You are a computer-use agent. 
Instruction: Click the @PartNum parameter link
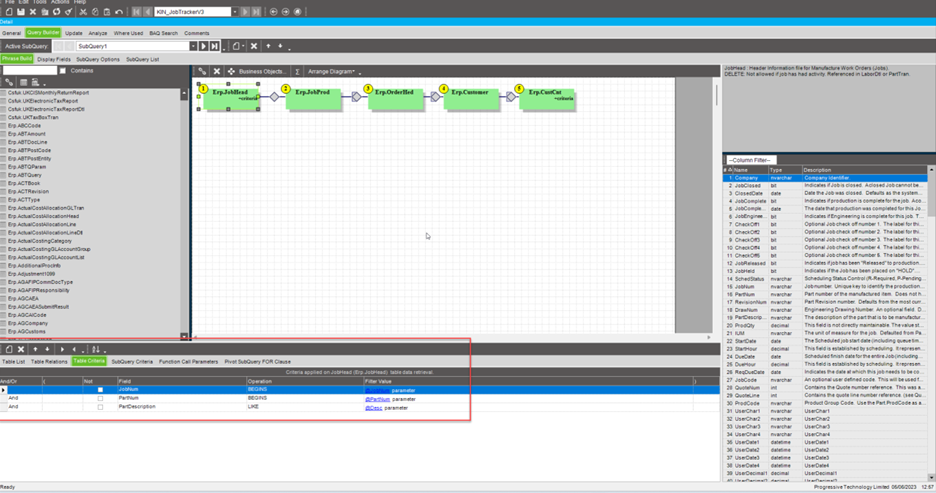pos(377,399)
